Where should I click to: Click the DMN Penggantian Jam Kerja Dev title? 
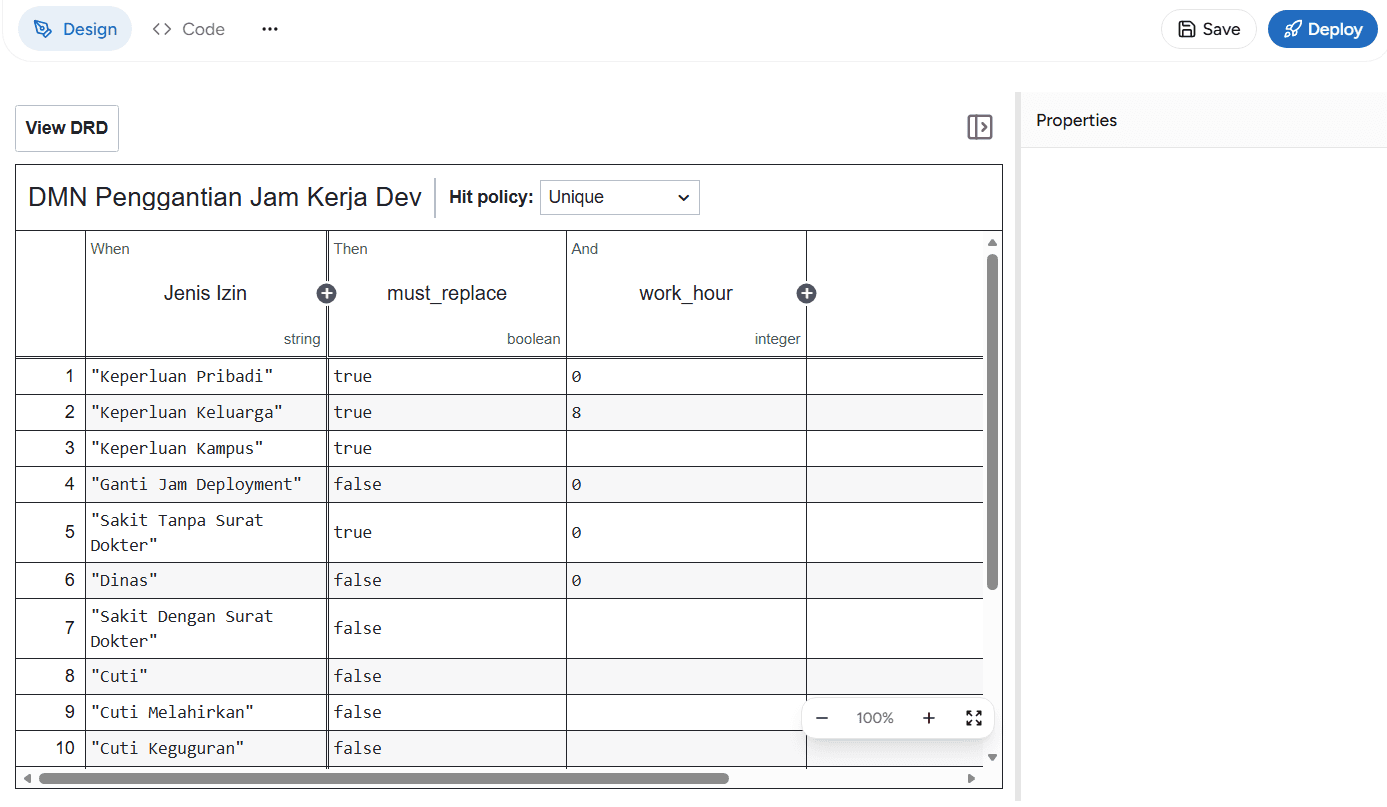pos(225,197)
